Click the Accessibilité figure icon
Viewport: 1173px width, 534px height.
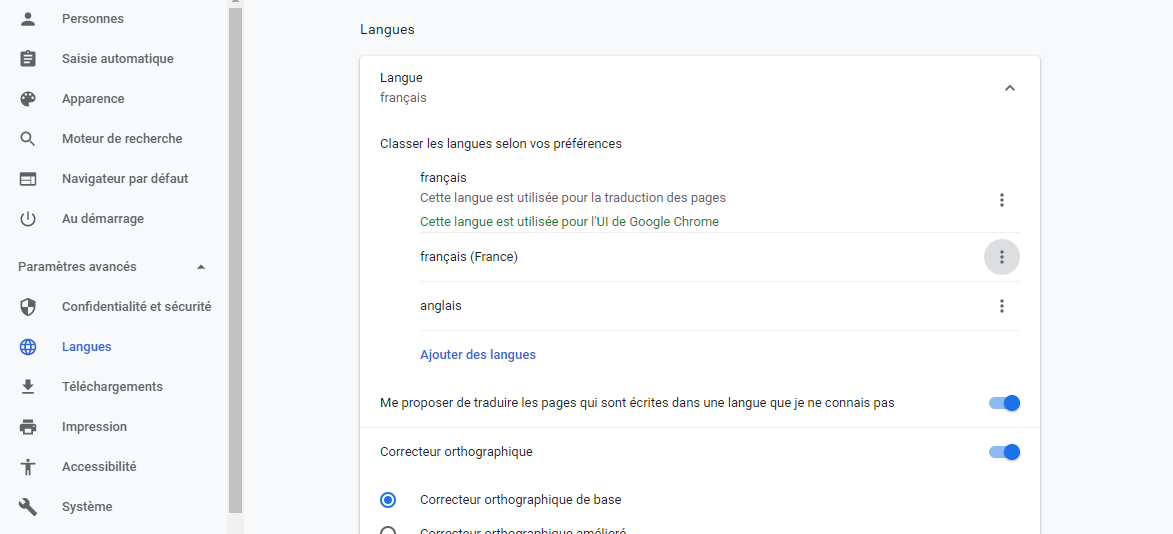click(28, 467)
